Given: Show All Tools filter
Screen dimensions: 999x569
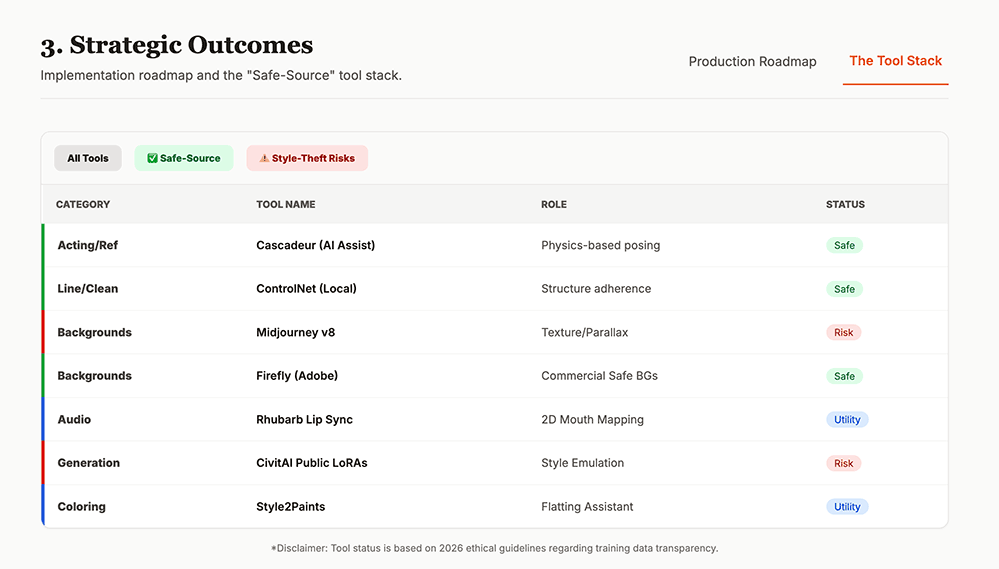Looking at the screenshot, I should click(x=88, y=158).
